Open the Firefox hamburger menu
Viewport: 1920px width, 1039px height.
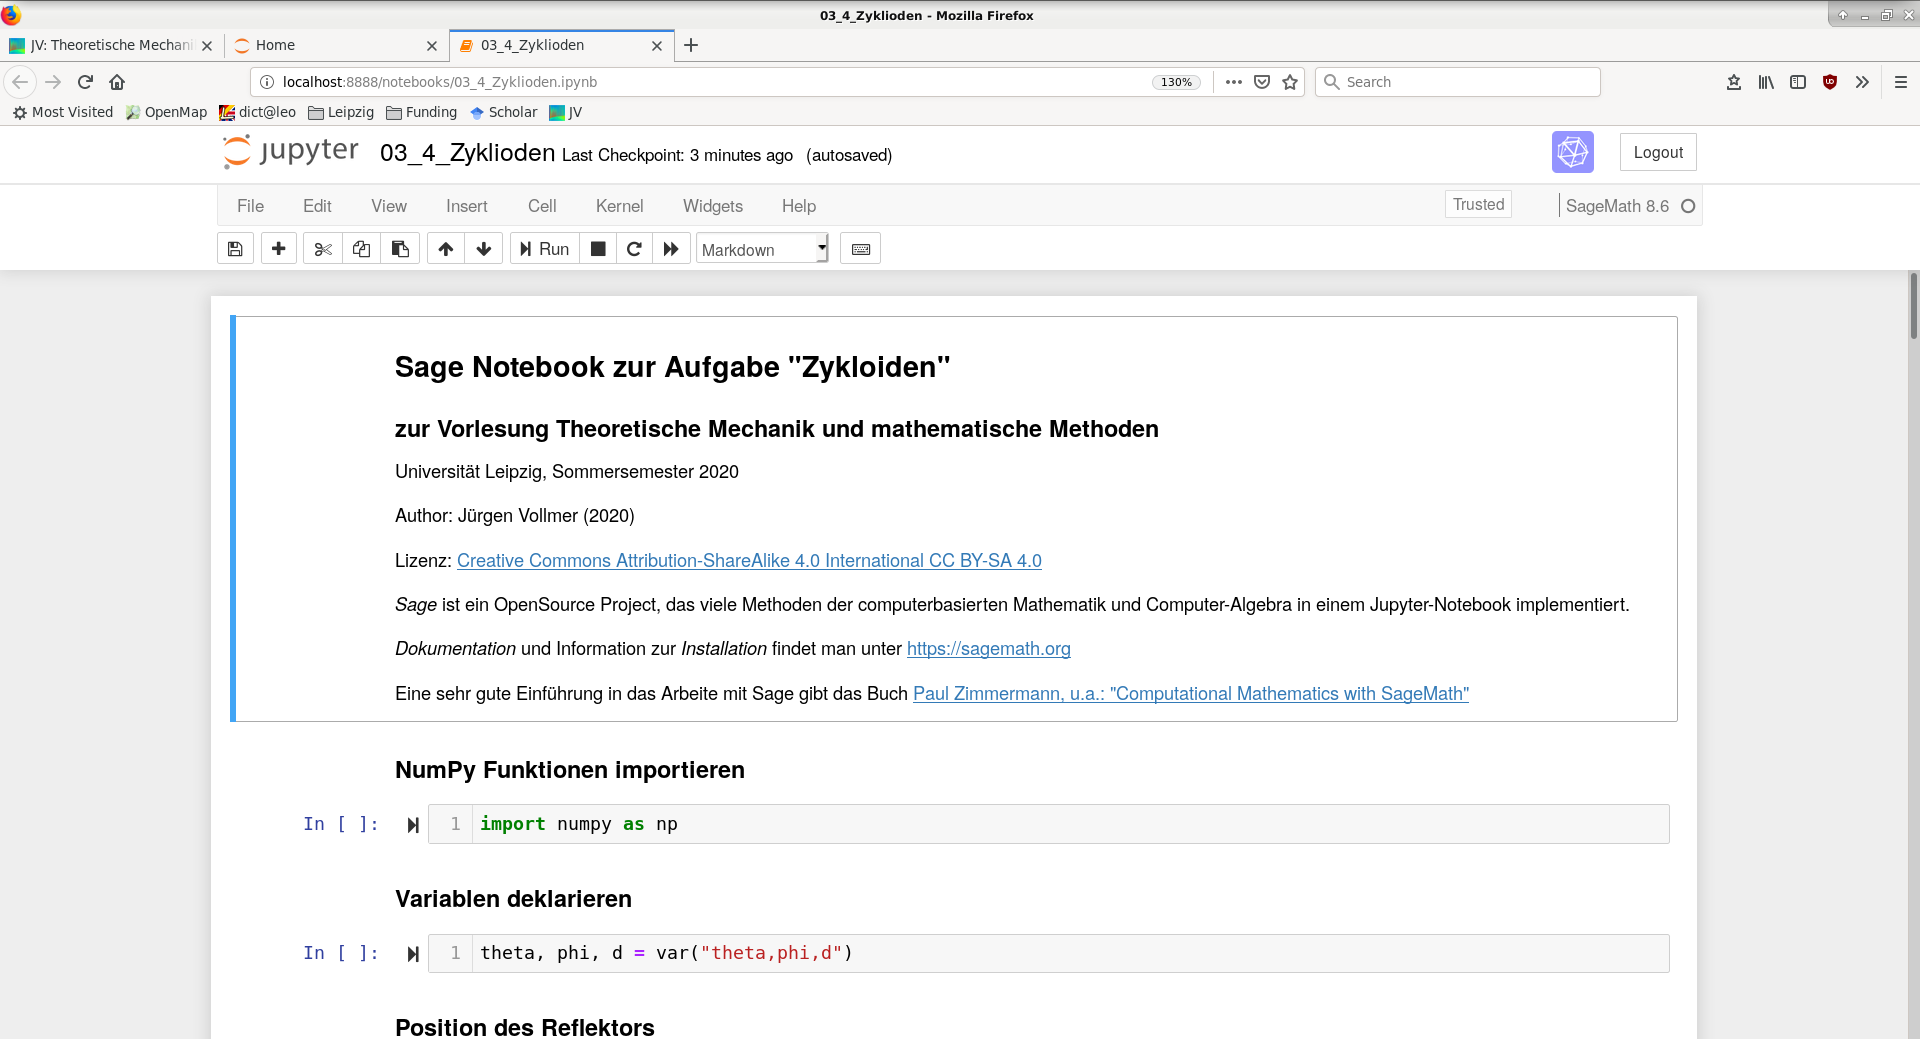click(x=1901, y=82)
